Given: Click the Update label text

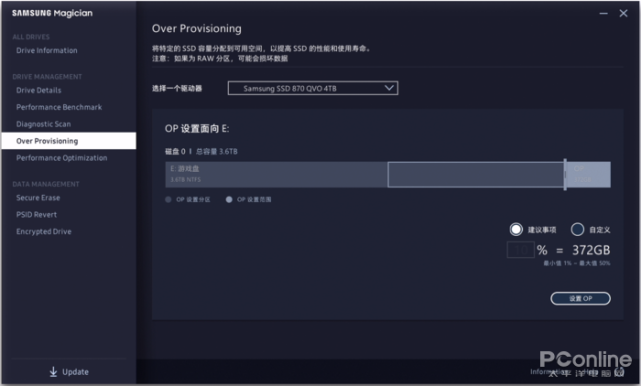Looking at the screenshot, I should point(75,372).
